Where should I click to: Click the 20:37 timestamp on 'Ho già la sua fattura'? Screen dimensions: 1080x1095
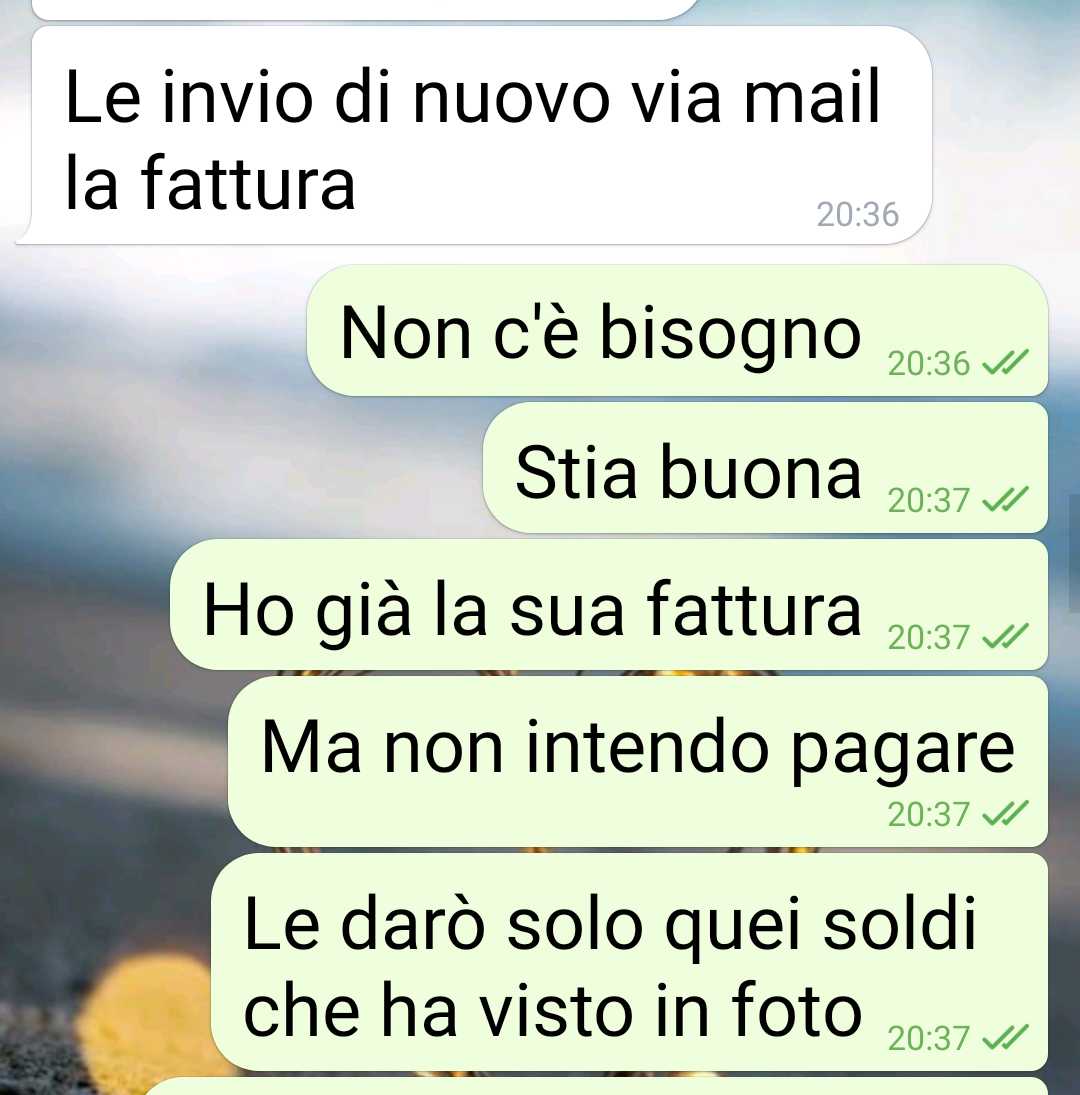coord(929,637)
